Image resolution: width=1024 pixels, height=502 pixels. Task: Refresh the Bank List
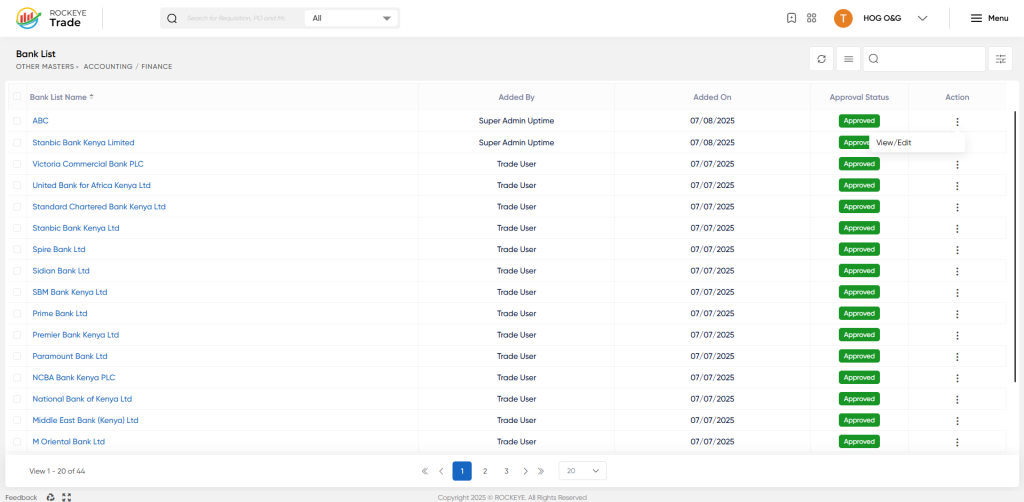tap(822, 59)
